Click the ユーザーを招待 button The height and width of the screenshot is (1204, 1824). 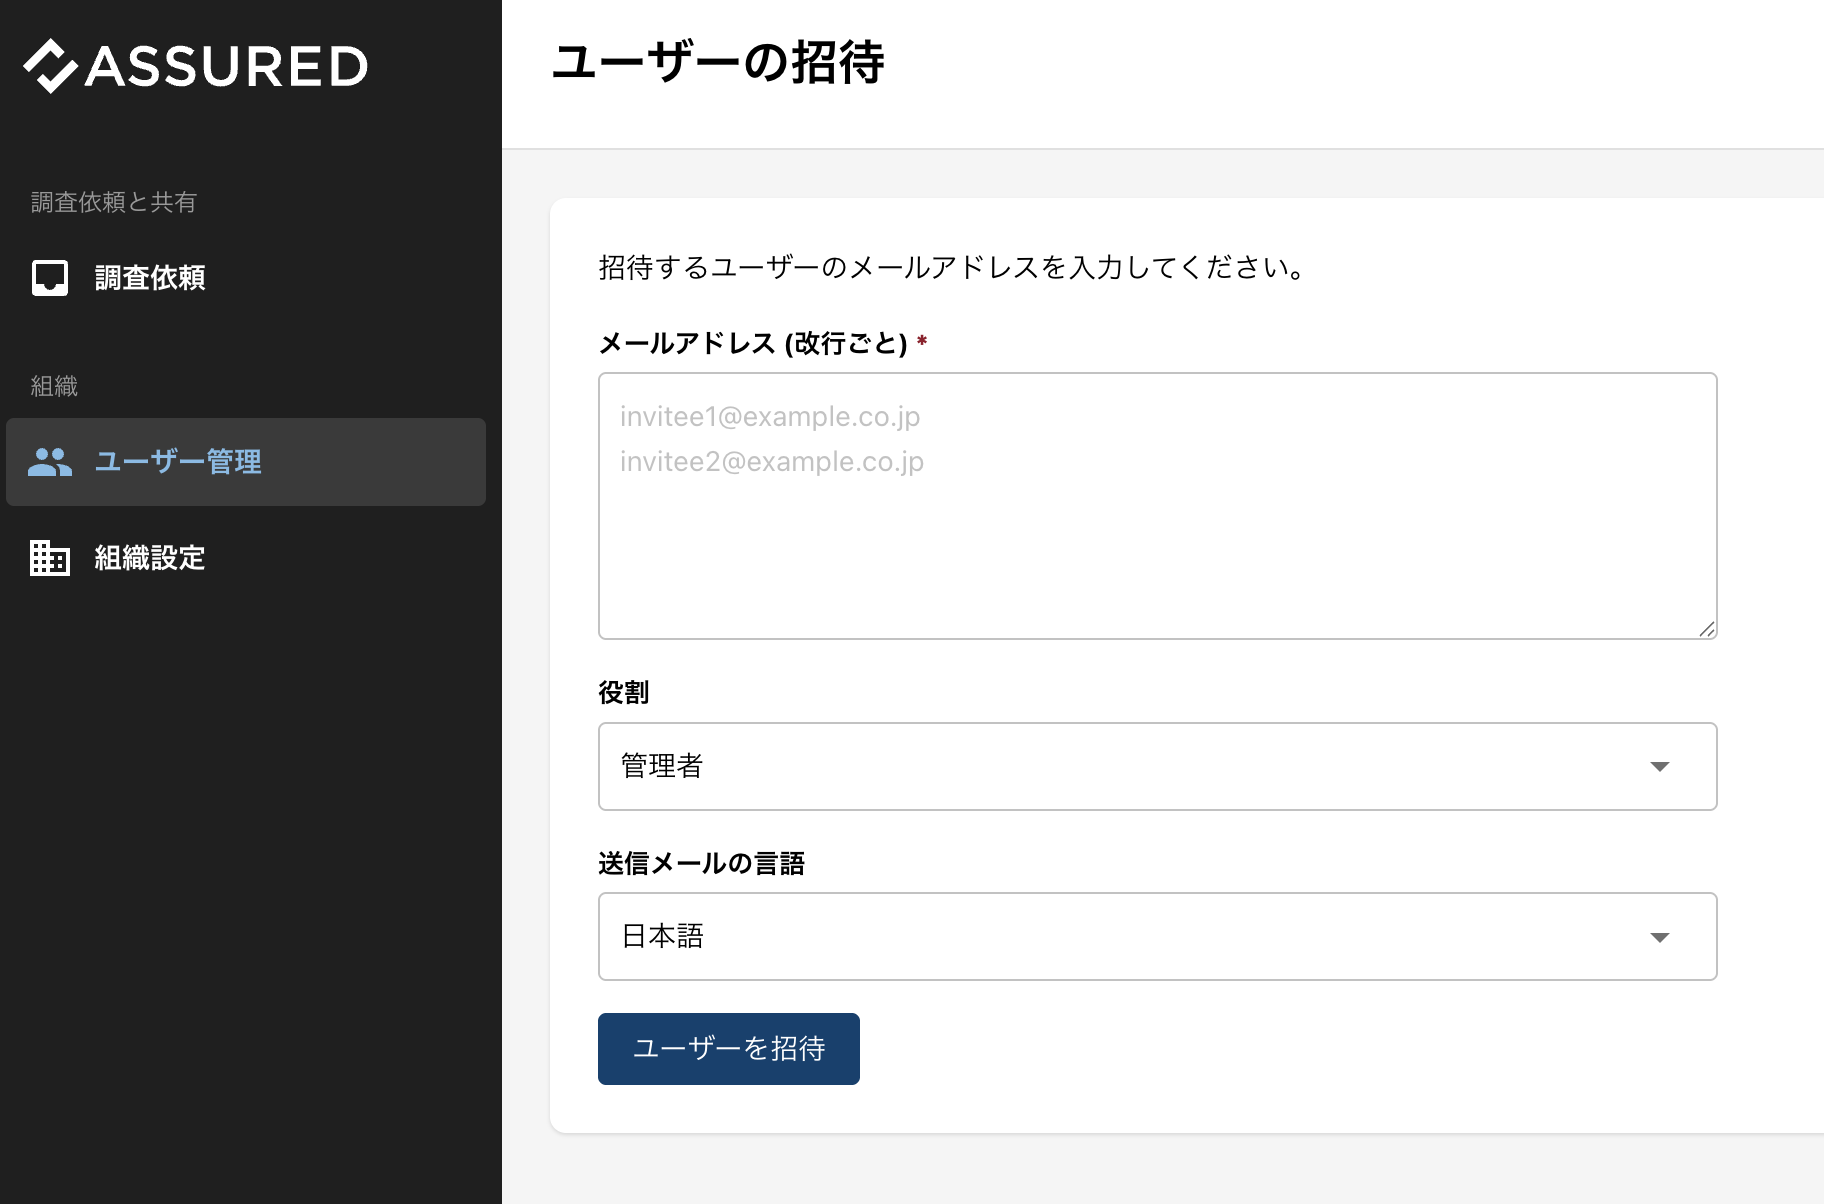click(x=729, y=1049)
